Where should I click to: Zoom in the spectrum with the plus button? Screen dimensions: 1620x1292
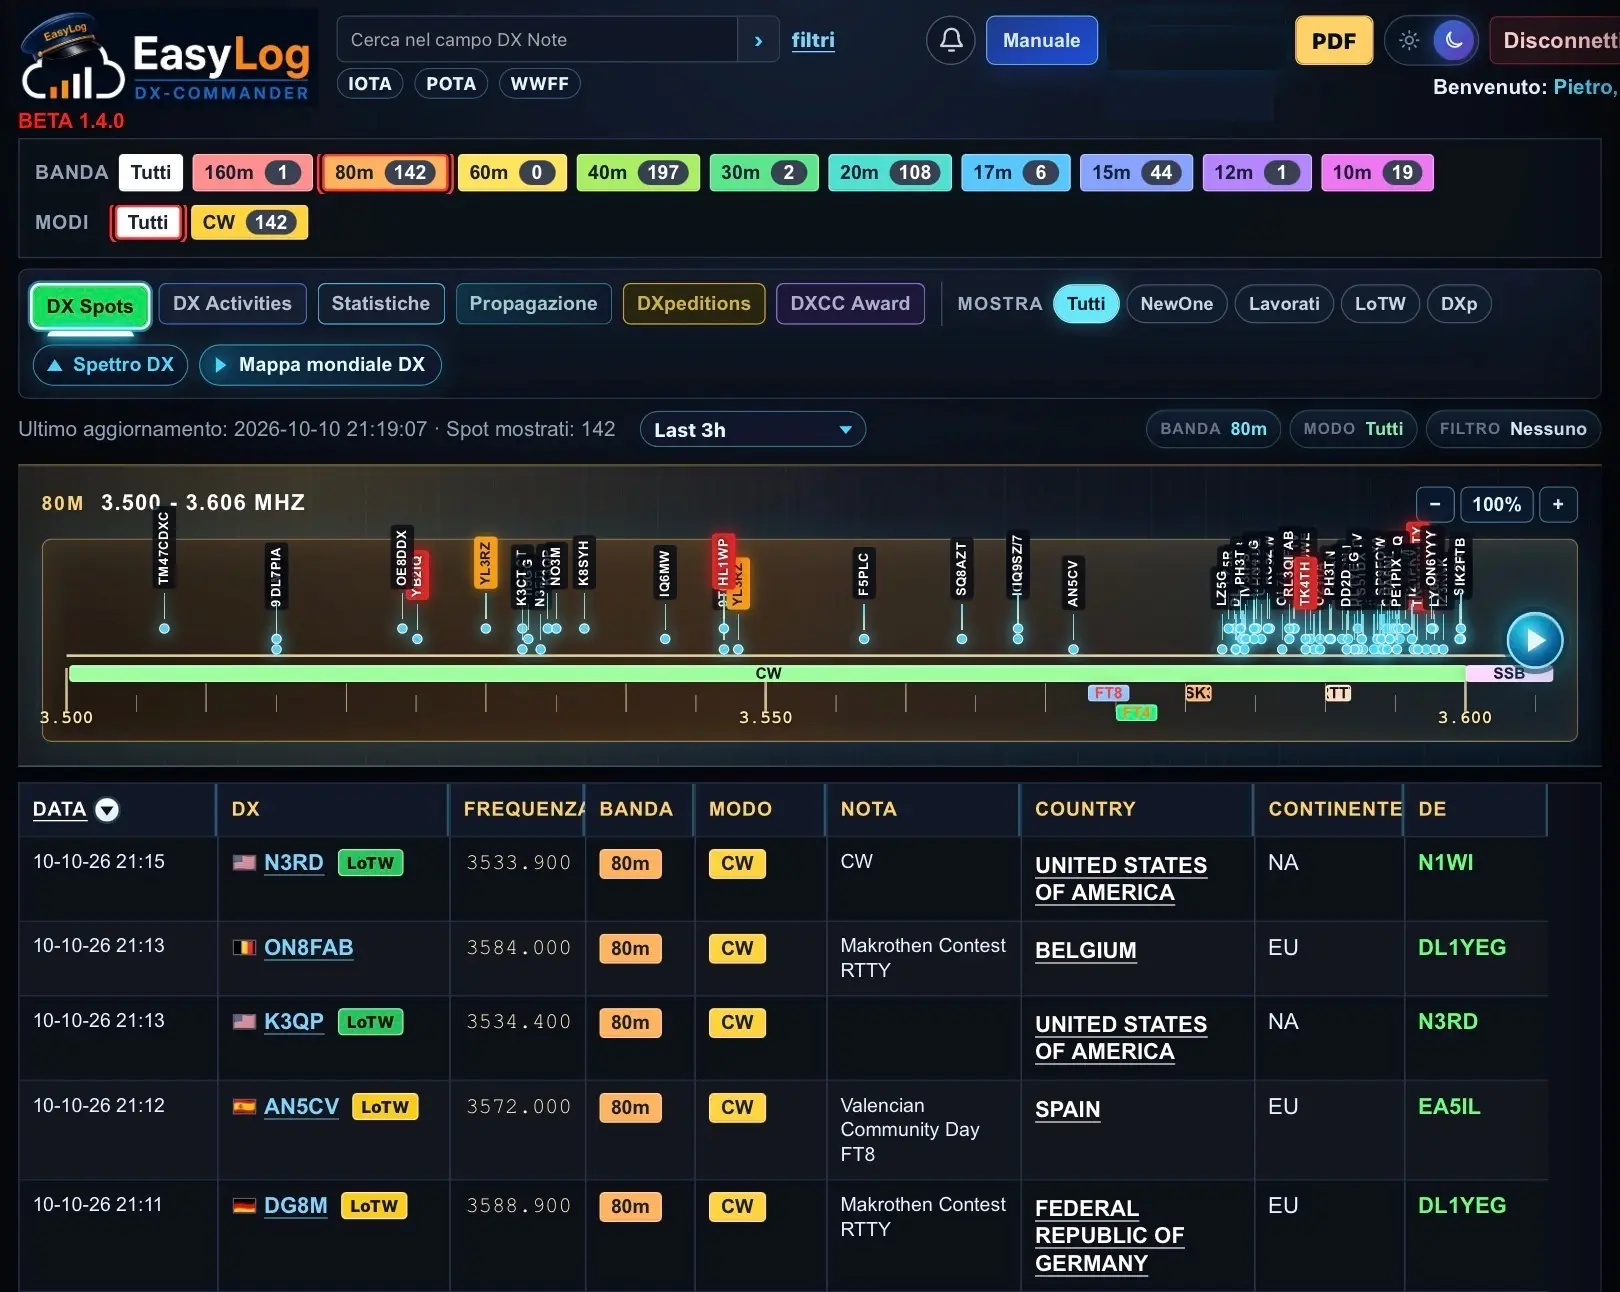(x=1558, y=504)
